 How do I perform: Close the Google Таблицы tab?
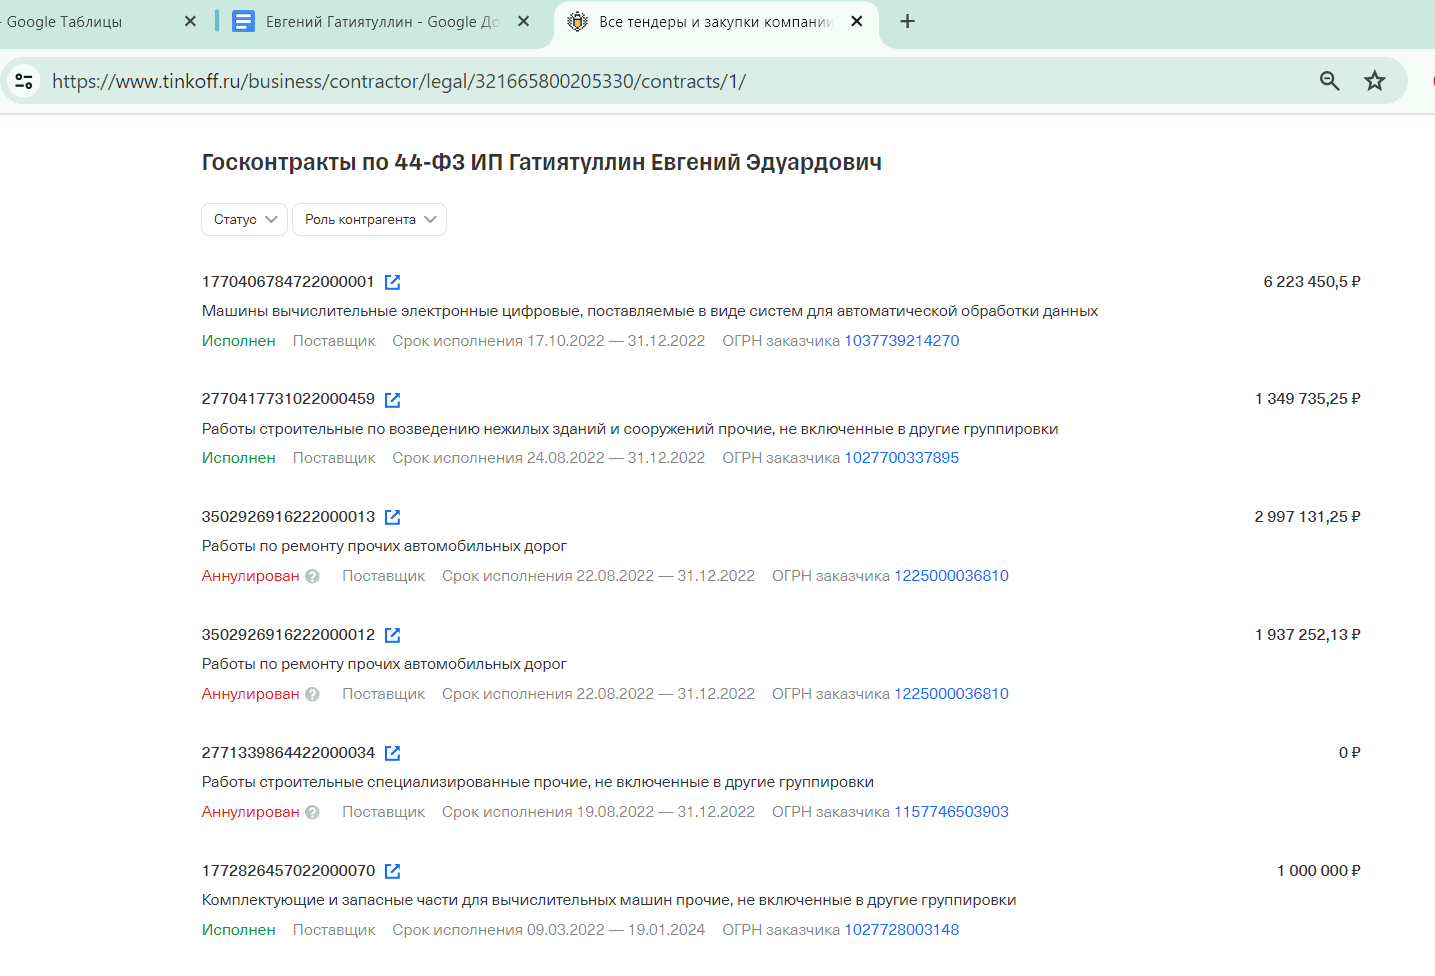point(190,21)
